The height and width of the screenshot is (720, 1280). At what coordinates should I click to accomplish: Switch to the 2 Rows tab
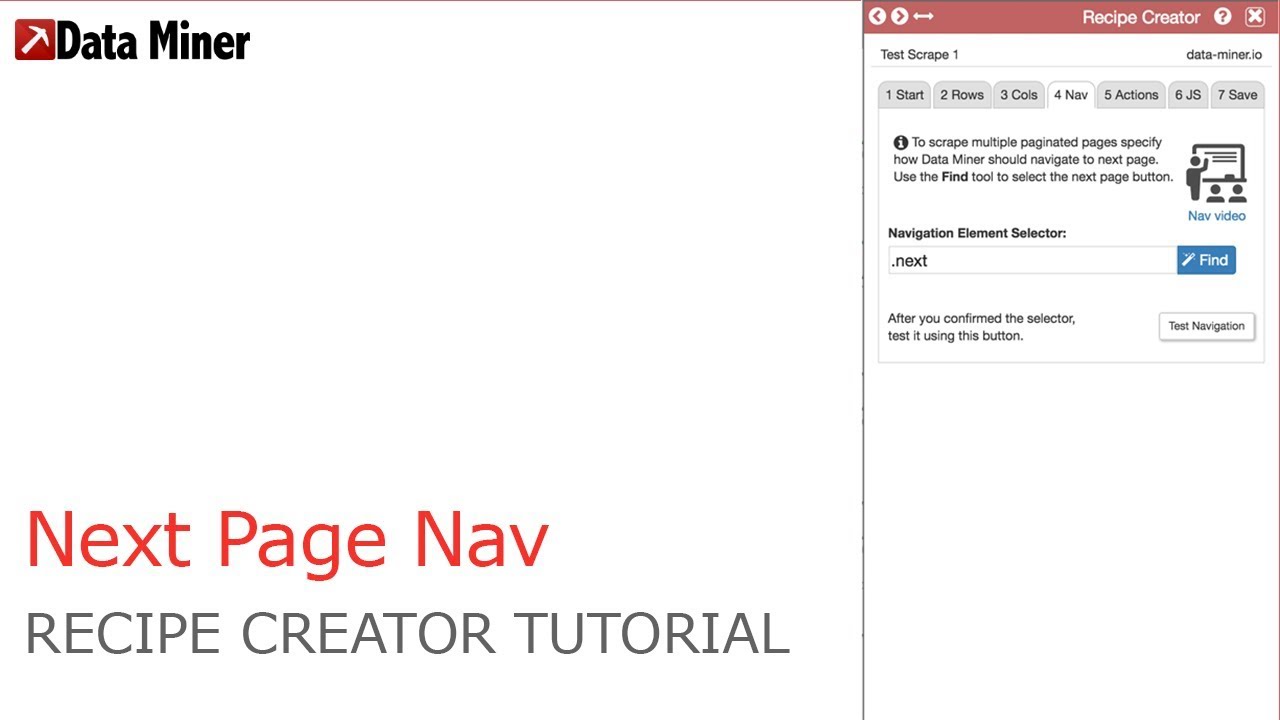[962, 95]
